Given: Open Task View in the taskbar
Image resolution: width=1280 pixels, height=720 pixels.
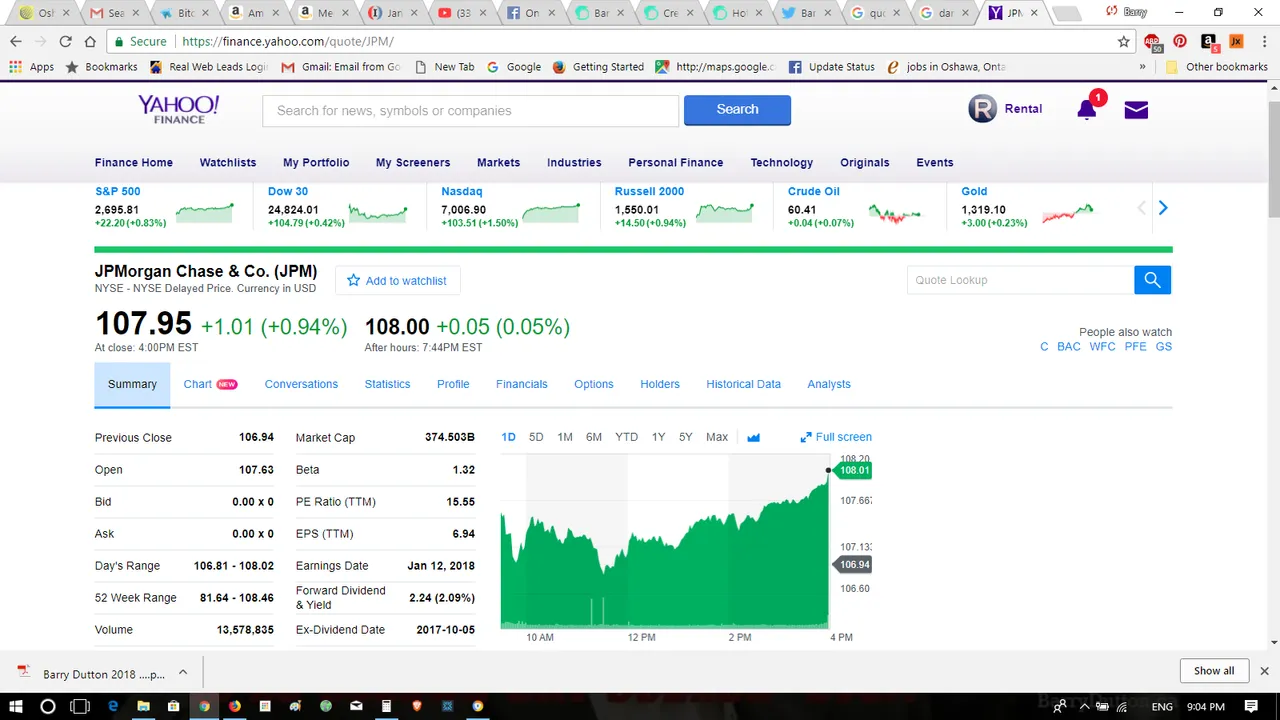Looking at the screenshot, I should [80, 706].
